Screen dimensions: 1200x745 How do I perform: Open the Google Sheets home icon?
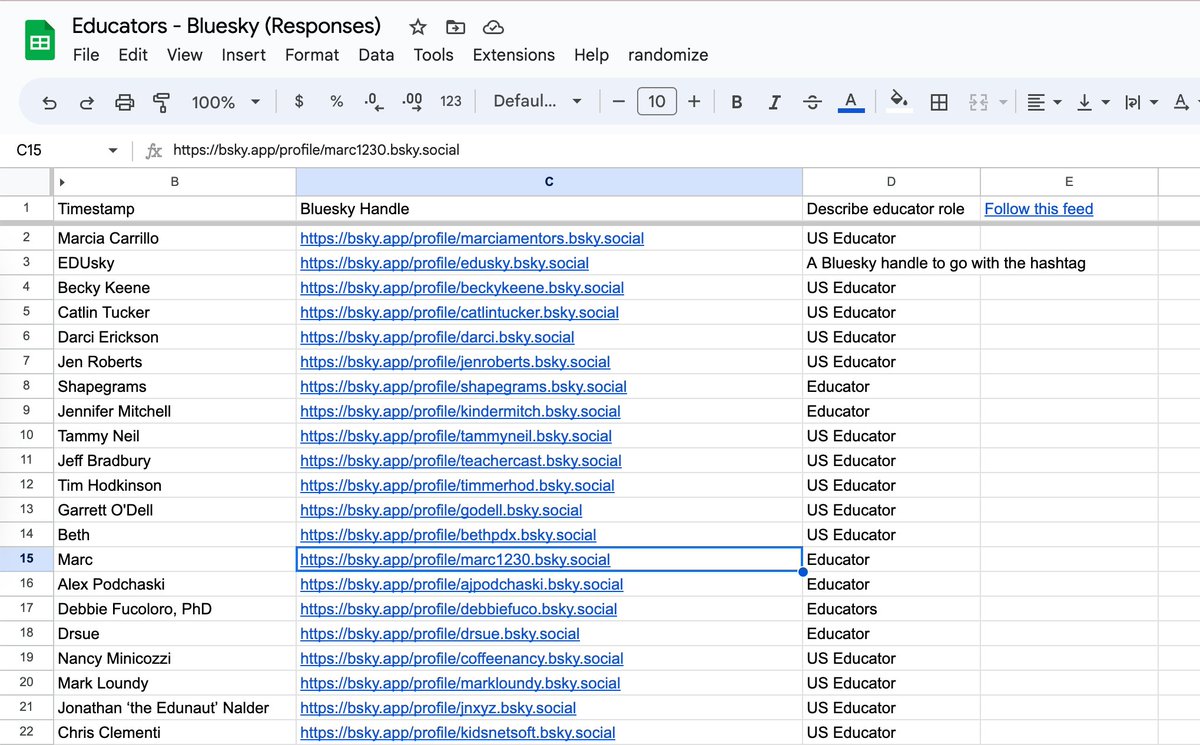[39, 42]
